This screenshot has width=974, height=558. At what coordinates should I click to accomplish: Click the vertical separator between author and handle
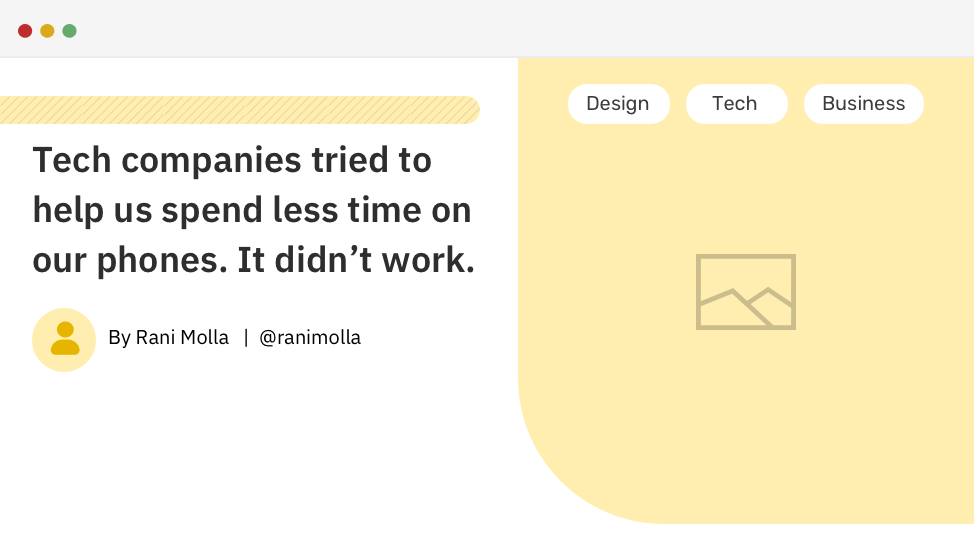click(x=245, y=338)
